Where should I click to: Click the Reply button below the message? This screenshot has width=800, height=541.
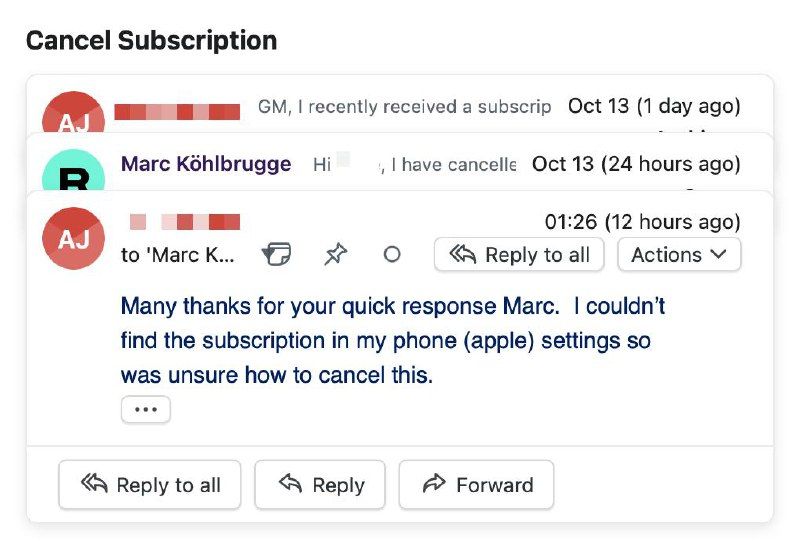(320, 485)
